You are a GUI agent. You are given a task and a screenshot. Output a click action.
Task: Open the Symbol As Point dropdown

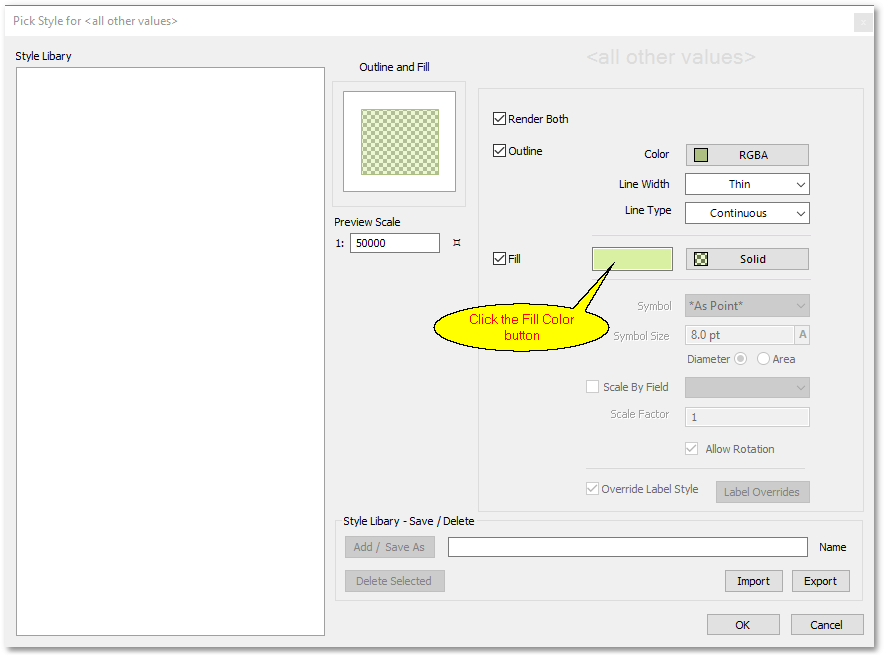pos(747,306)
